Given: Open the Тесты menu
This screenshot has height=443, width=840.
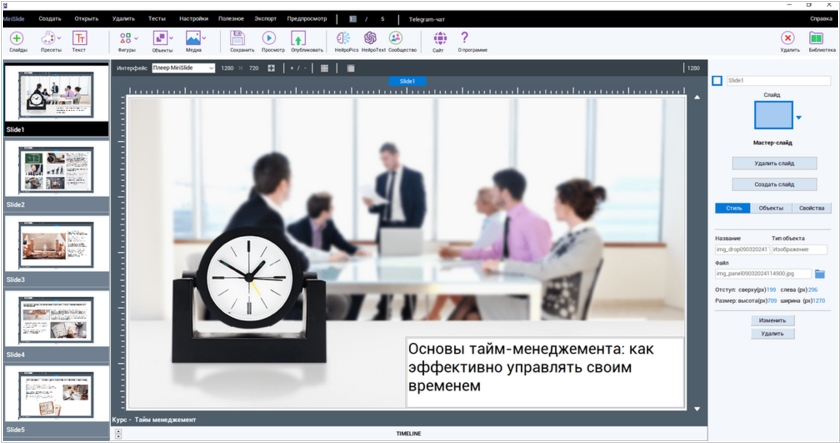Looking at the screenshot, I should click(157, 19).
